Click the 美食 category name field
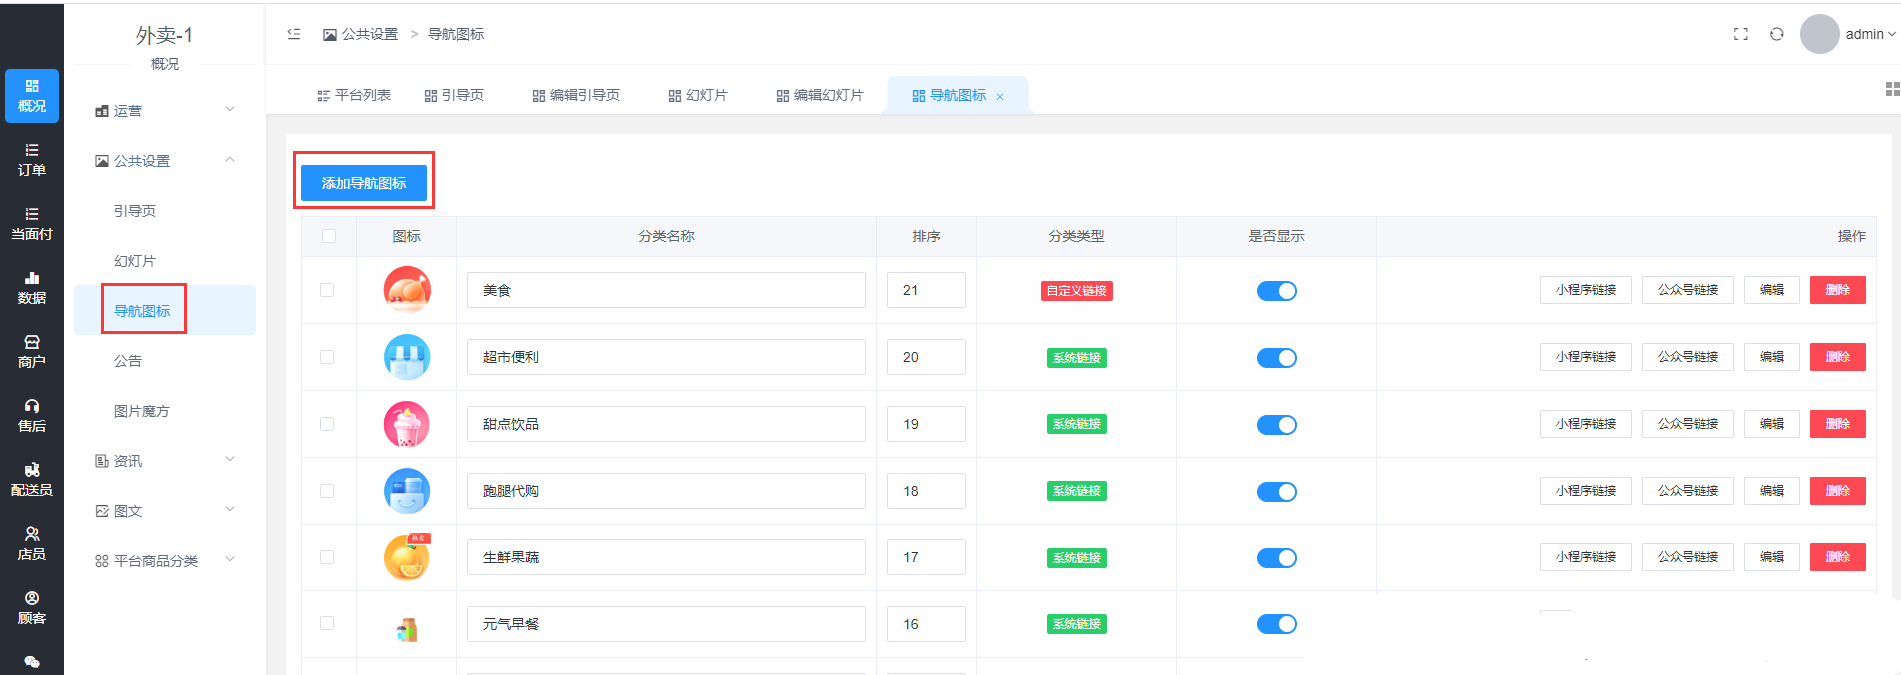Image resolution: width=1901 pixels, height=675 pixels. (x=666, y=290)
